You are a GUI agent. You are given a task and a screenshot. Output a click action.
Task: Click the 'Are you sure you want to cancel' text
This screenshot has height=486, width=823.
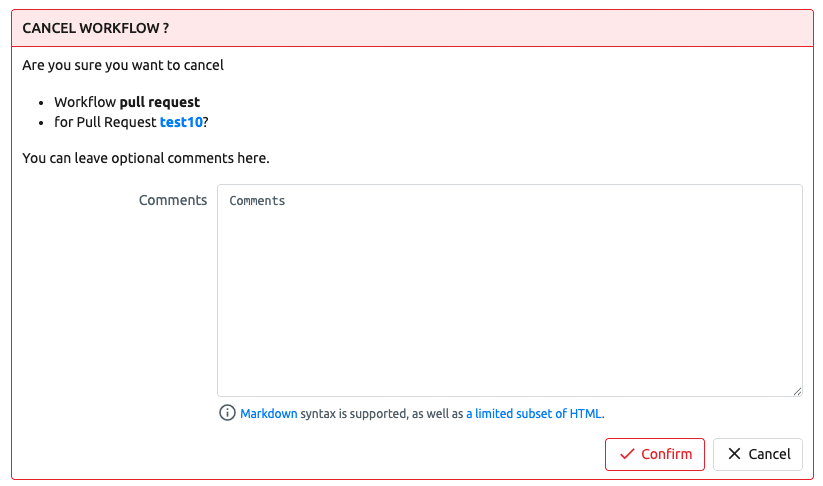pos(123,66)
